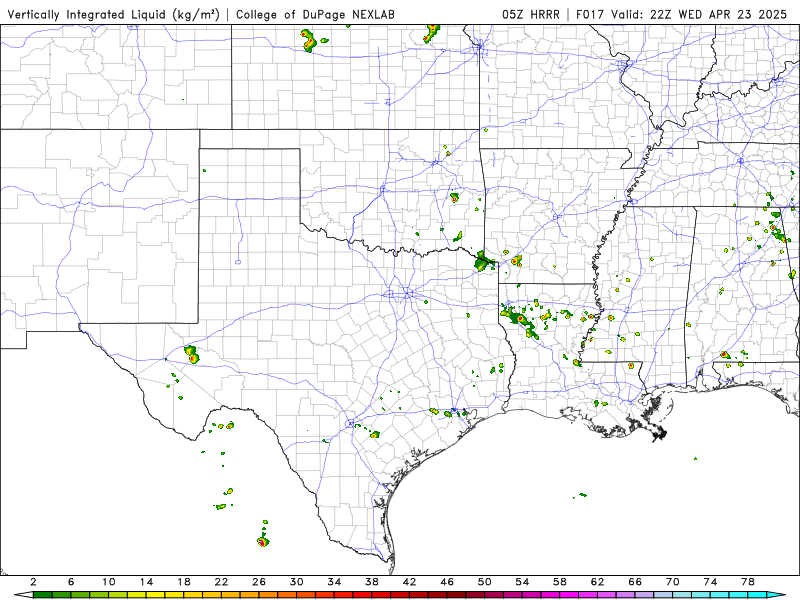Click the color scale label "78"
Image resolution: width=800 pixels, height=600 pixels.
[748, 582]
